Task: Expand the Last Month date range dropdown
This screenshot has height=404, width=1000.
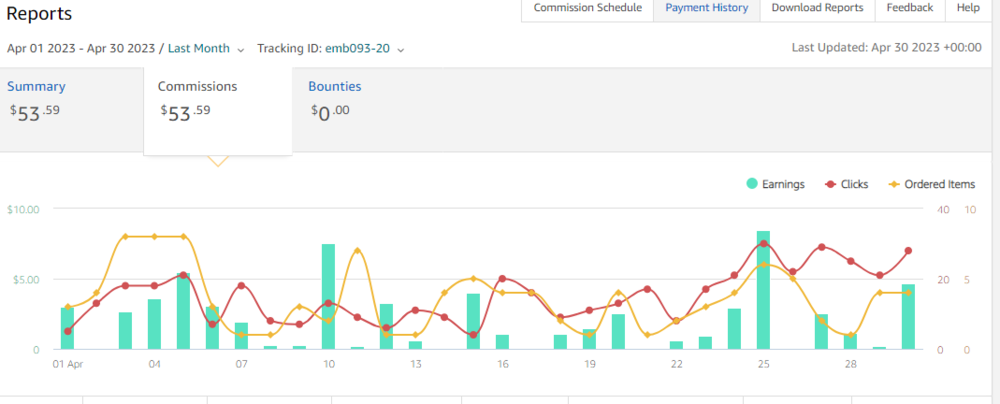Action: point(241,49)
